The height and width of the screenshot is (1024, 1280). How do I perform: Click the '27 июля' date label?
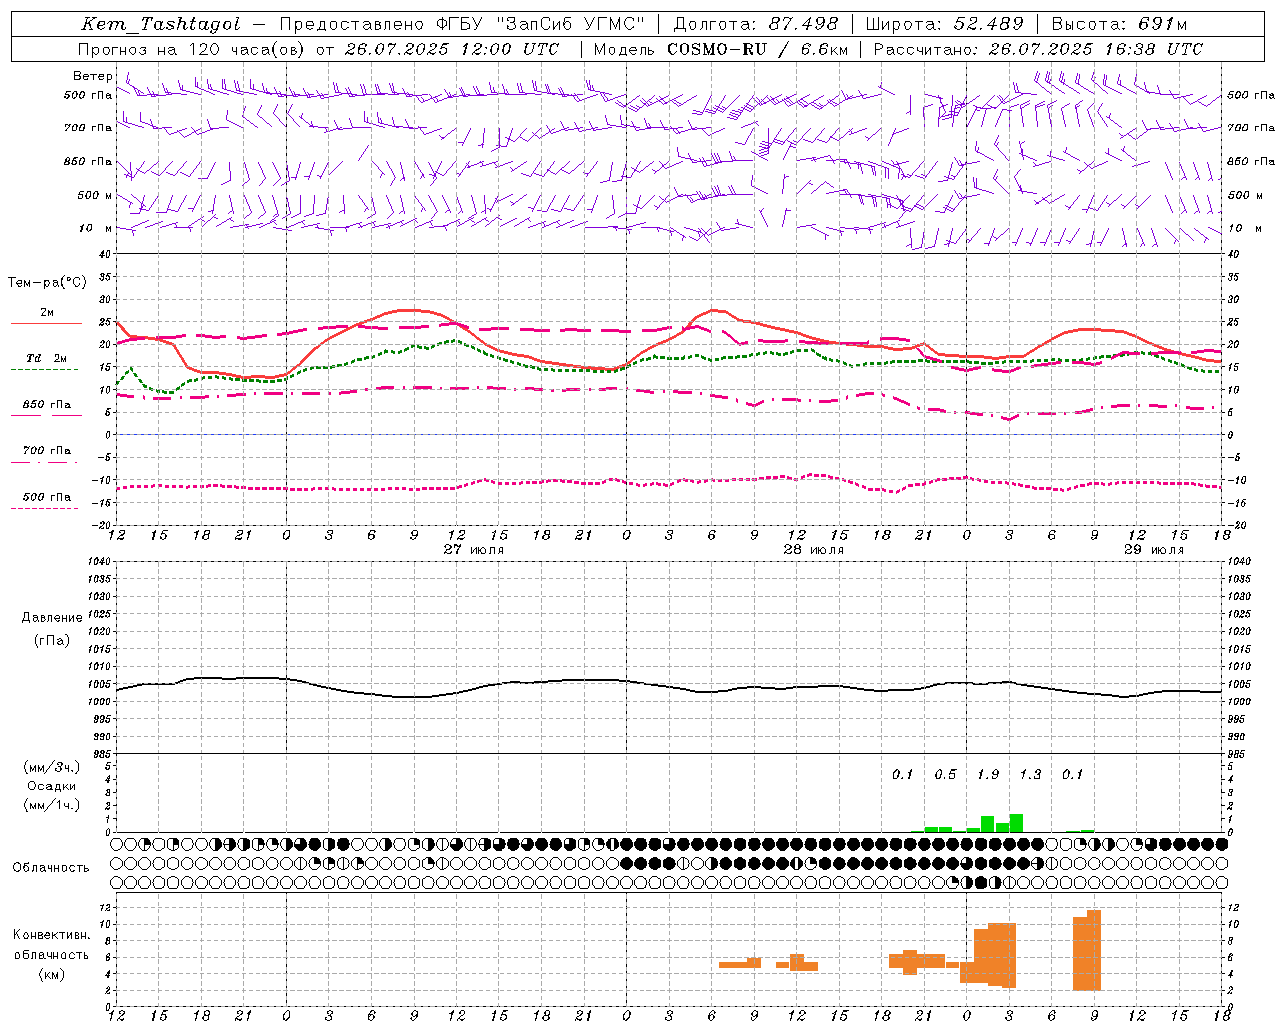coord(474,550)
